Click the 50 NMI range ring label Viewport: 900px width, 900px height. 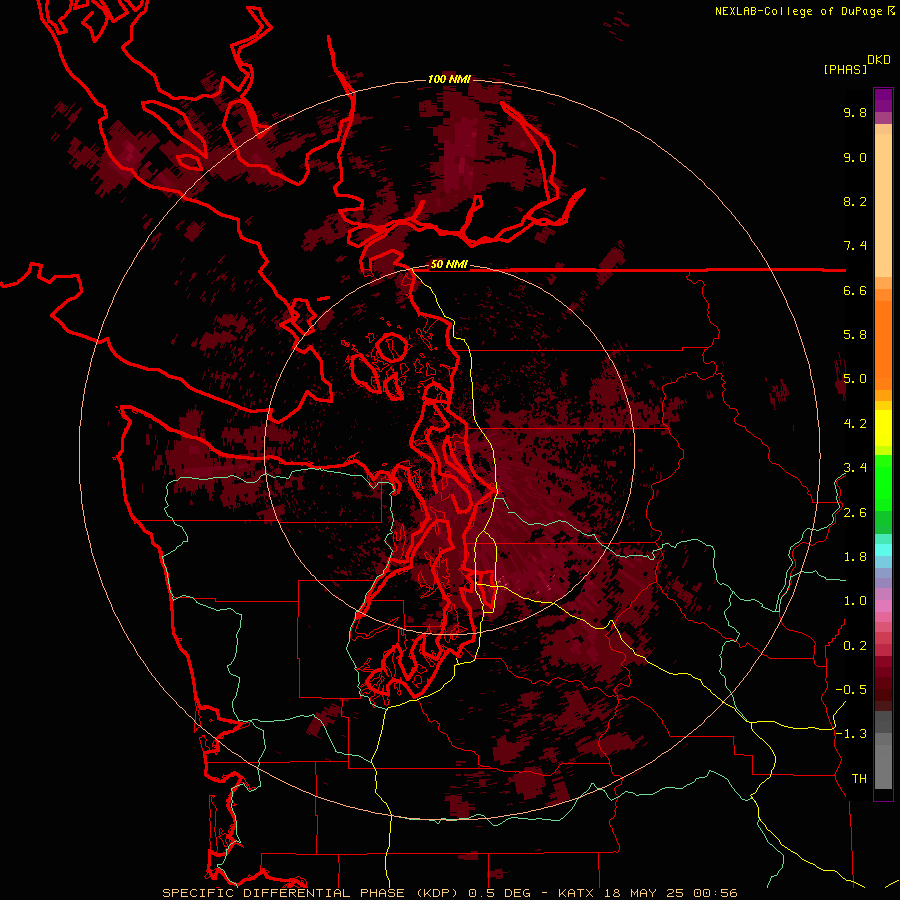[x=449, y=264]
